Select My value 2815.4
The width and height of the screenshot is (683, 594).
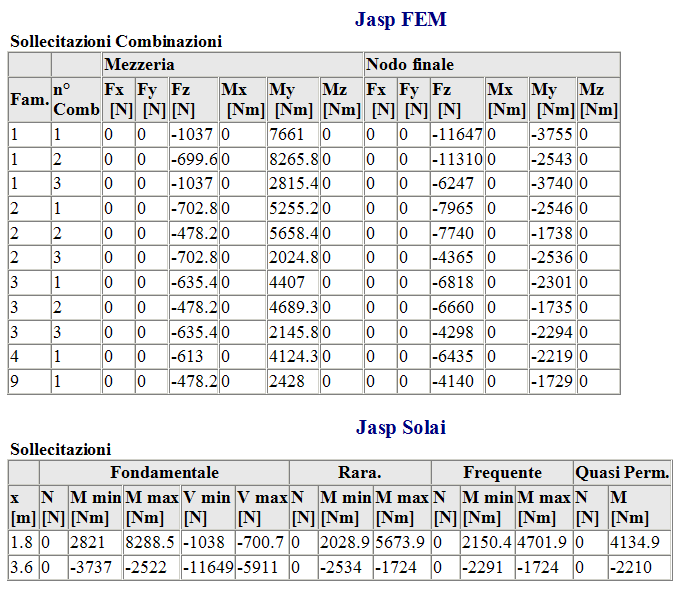tap(294, 183)
